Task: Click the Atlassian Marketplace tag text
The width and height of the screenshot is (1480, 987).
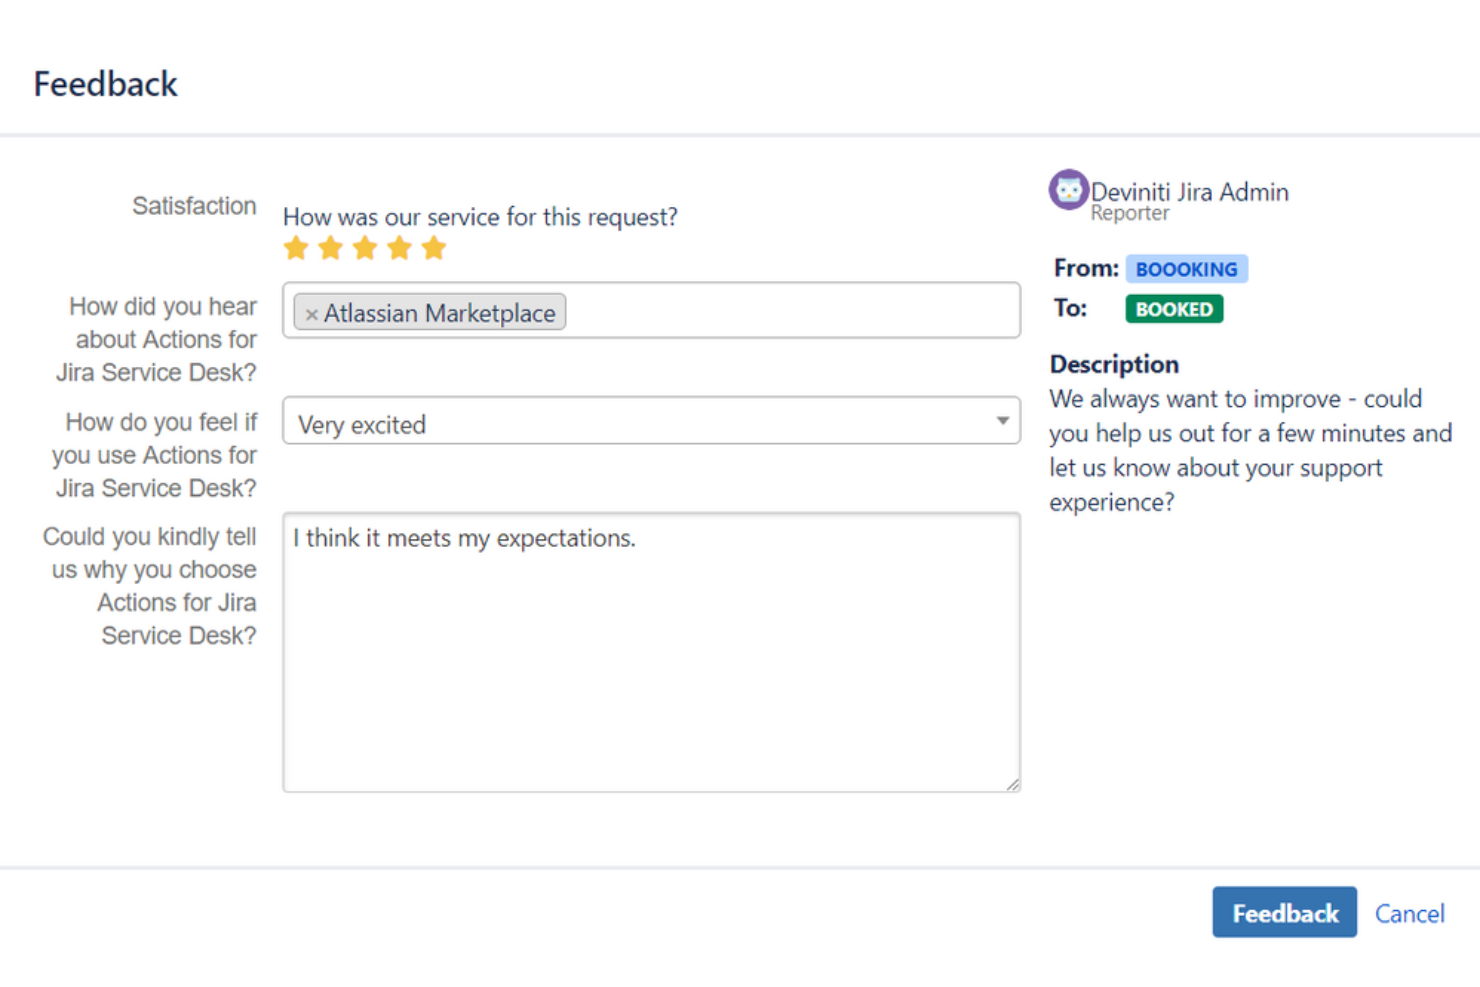Action: pyautogui.click(x=439, y=313)
